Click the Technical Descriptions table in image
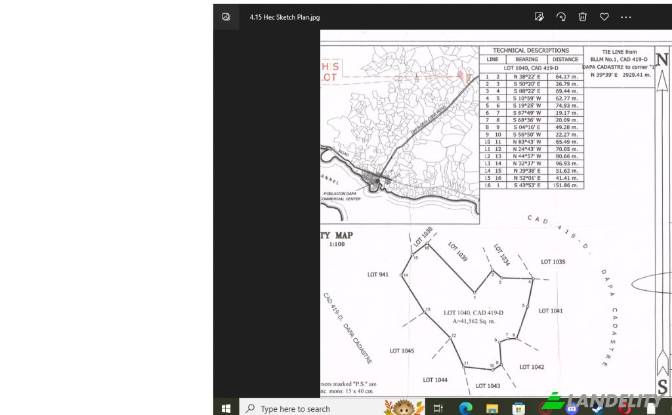The height and width of the screenshot is (415, 672). tap(531, 118)
